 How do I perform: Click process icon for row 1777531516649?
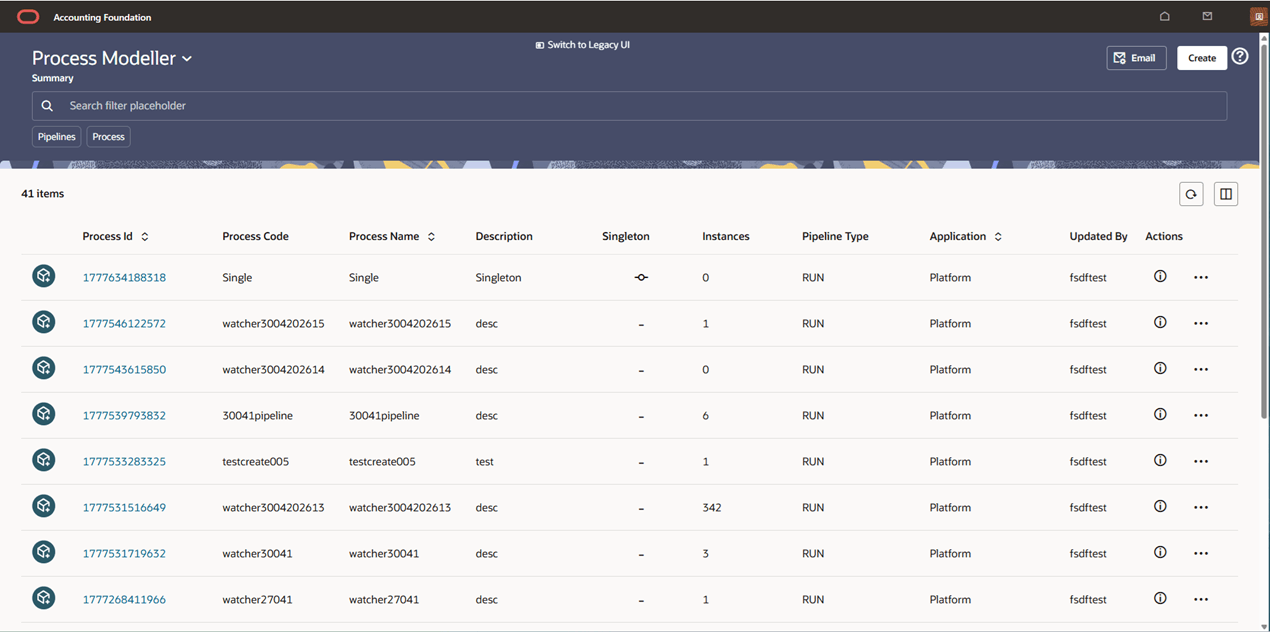(x=44, y=506)
